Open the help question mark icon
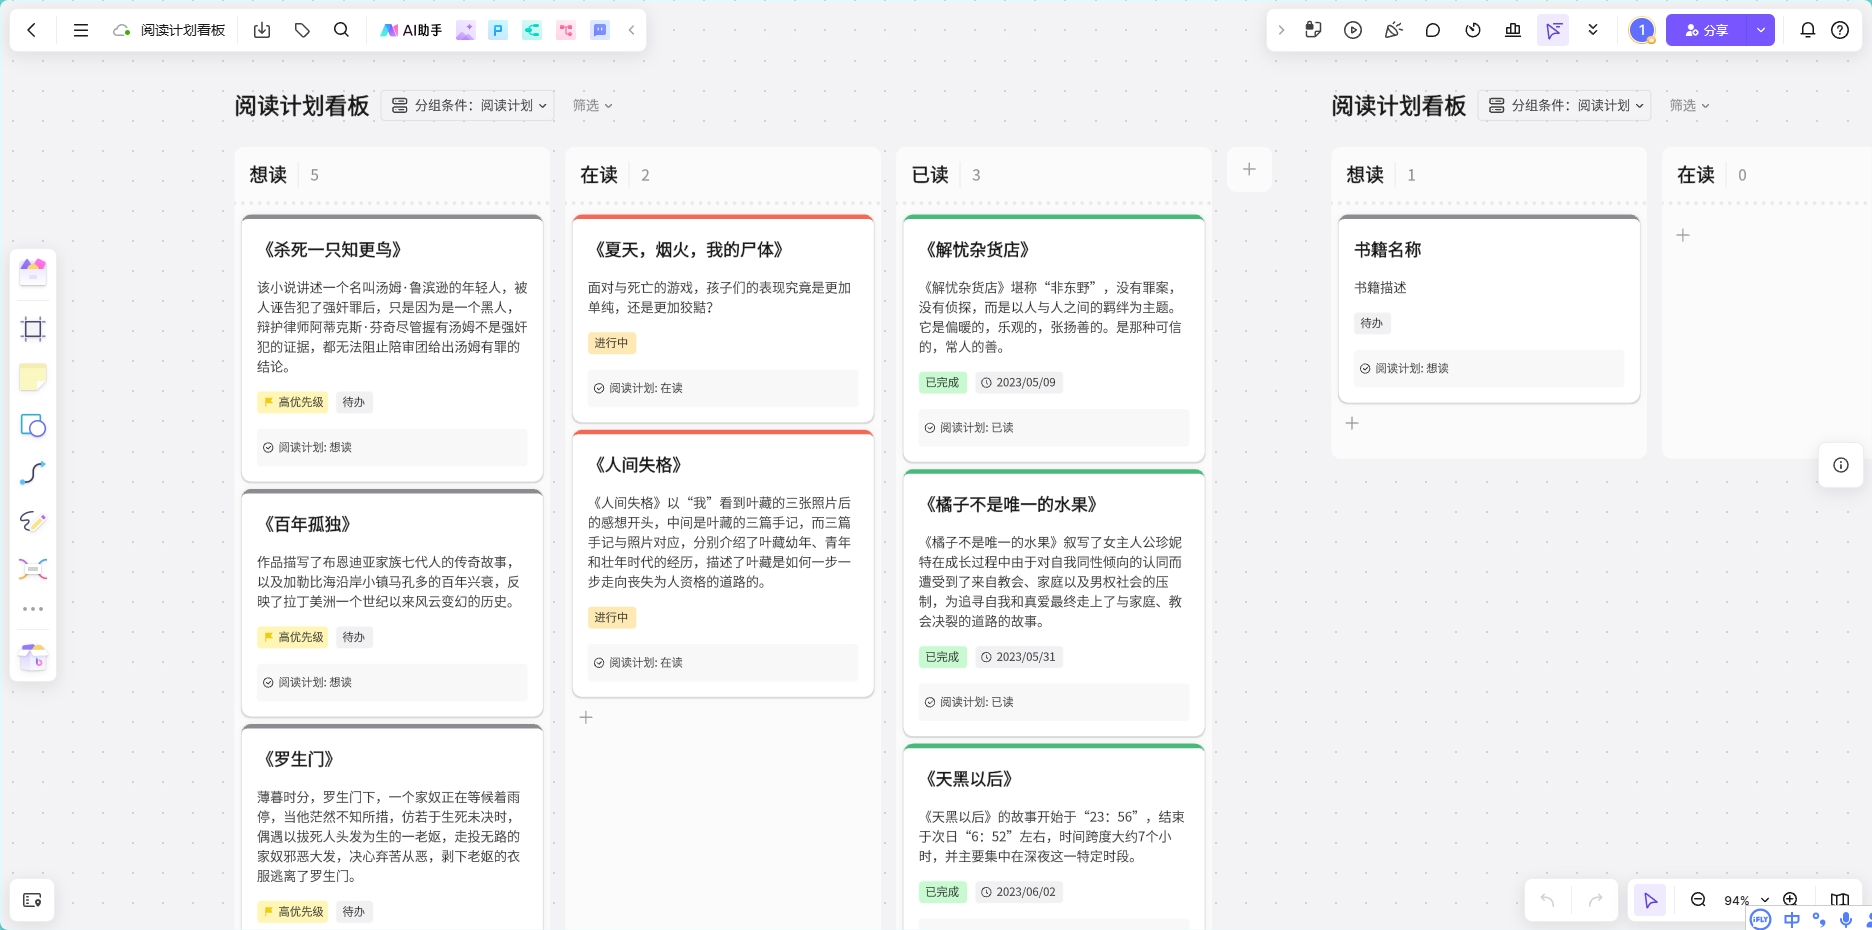The image size is (1872, 930). pos(1840,30)
